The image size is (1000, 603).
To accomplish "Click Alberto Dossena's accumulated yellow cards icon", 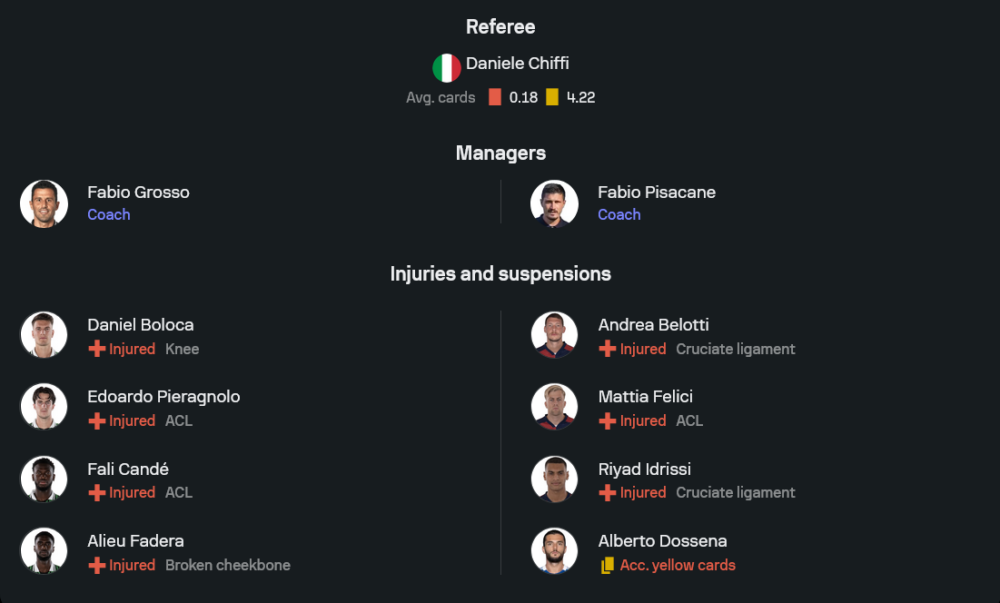I will click(x=607, y=565).
